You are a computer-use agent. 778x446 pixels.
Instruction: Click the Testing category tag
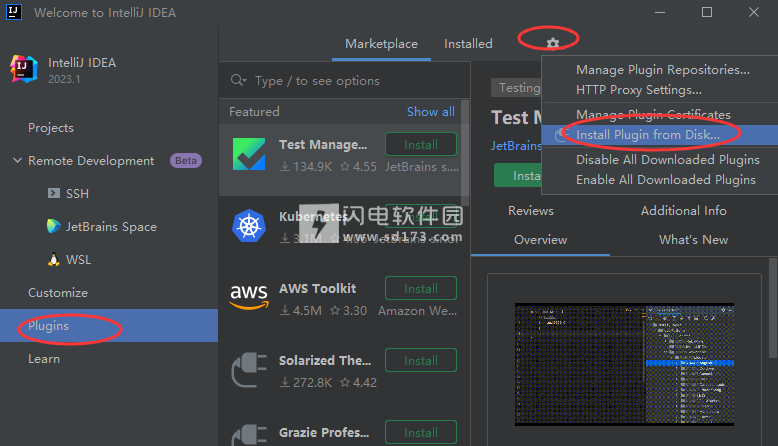point(518,88)
